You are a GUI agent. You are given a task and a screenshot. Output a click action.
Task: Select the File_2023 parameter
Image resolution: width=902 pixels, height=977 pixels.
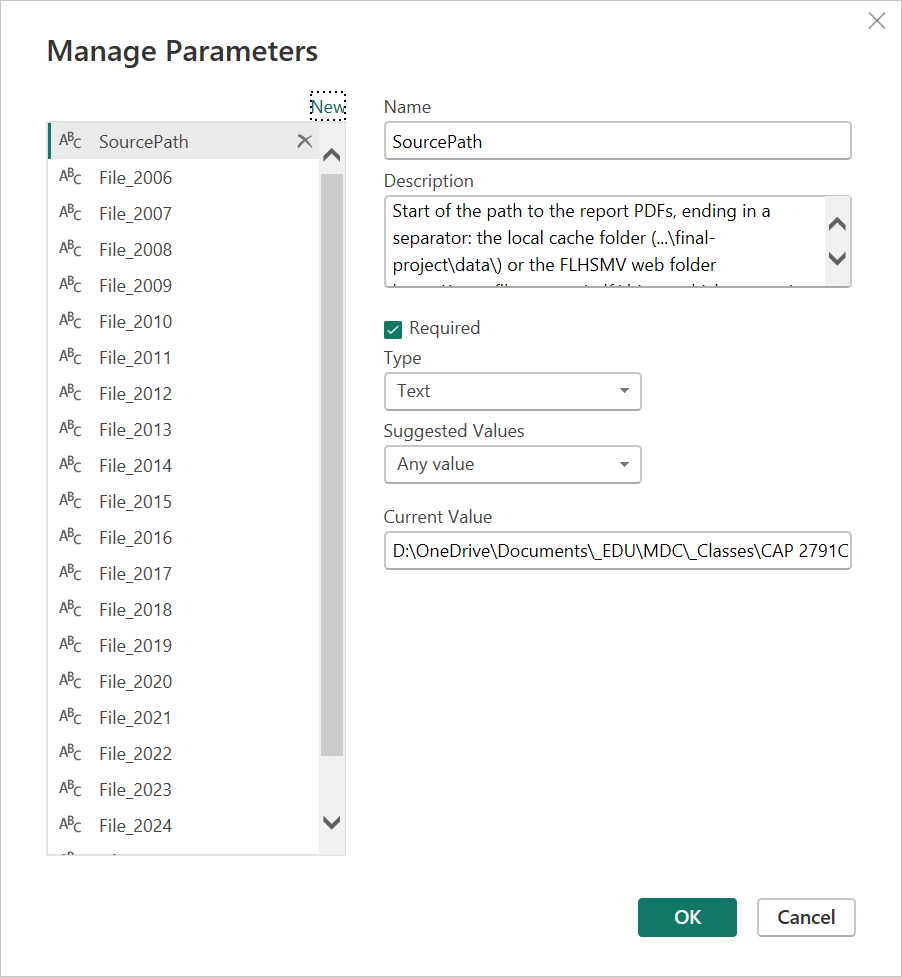[x=183, y=789]
